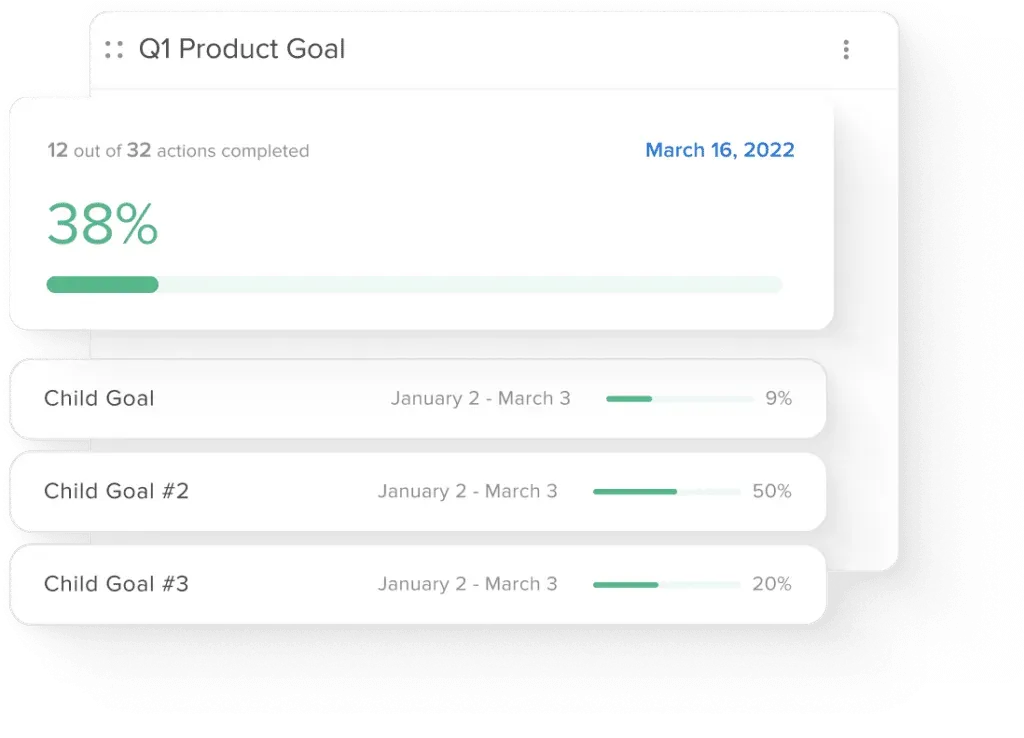Grab the drag handle beside Q1 Product Goal
Screen dimensions: 1024x738
(114, 50)
